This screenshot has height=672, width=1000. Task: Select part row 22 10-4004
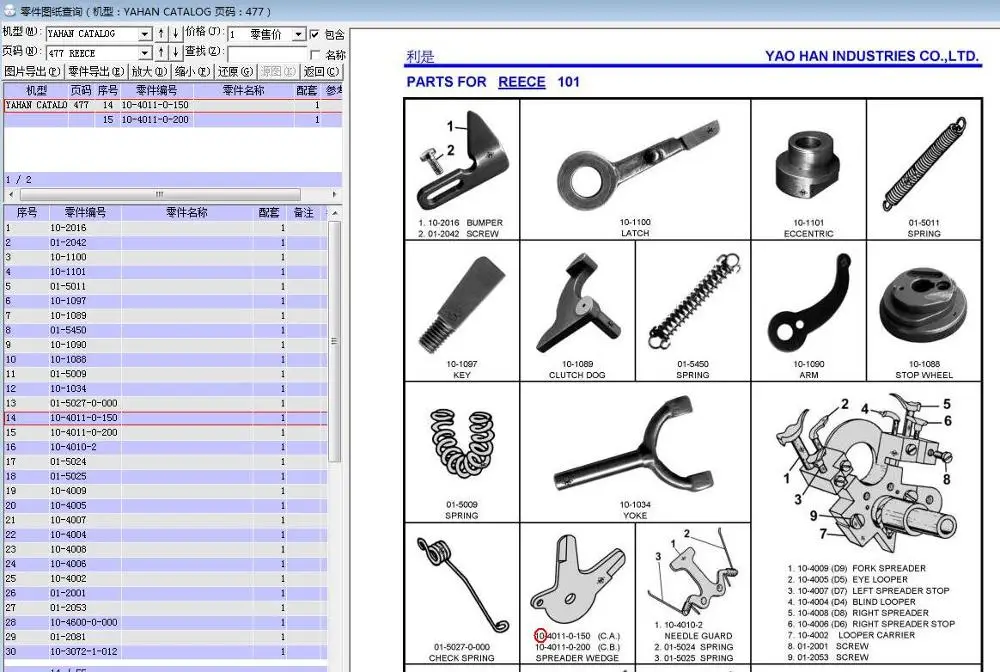click(x=165, y=535)
